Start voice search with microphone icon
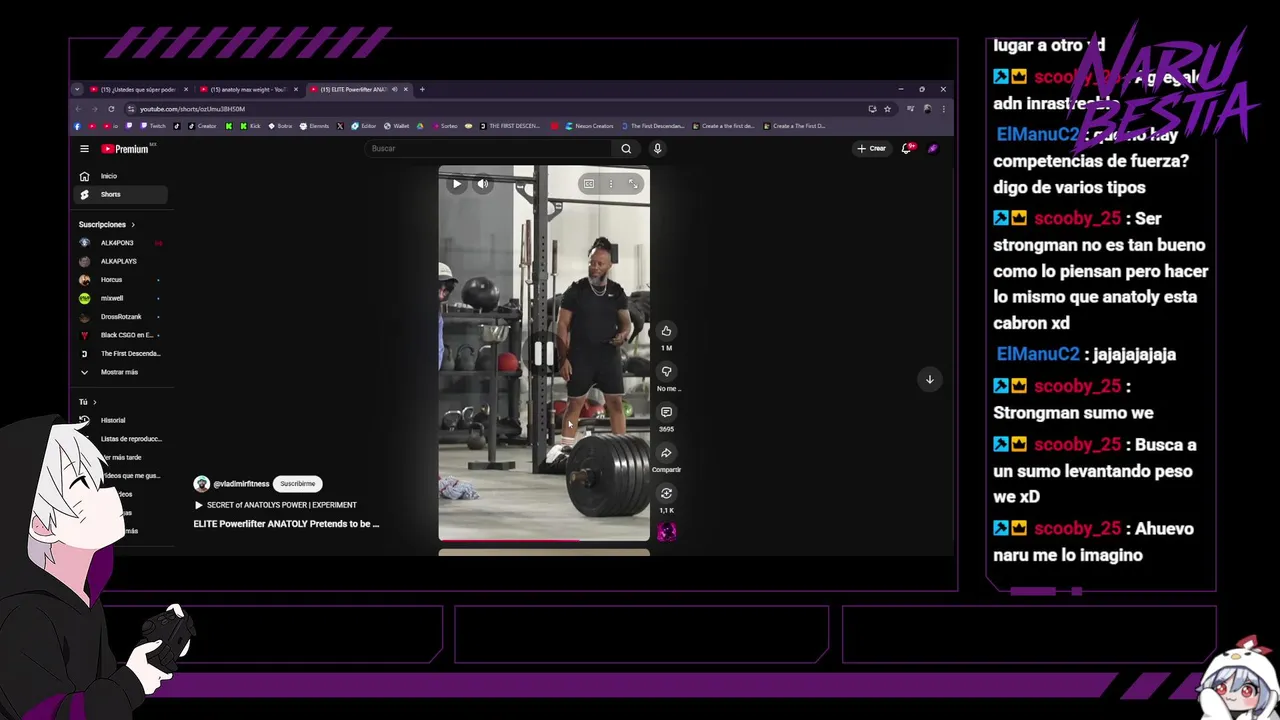The width and height of the screenshot is (1280, 720). tap(657, 149)
